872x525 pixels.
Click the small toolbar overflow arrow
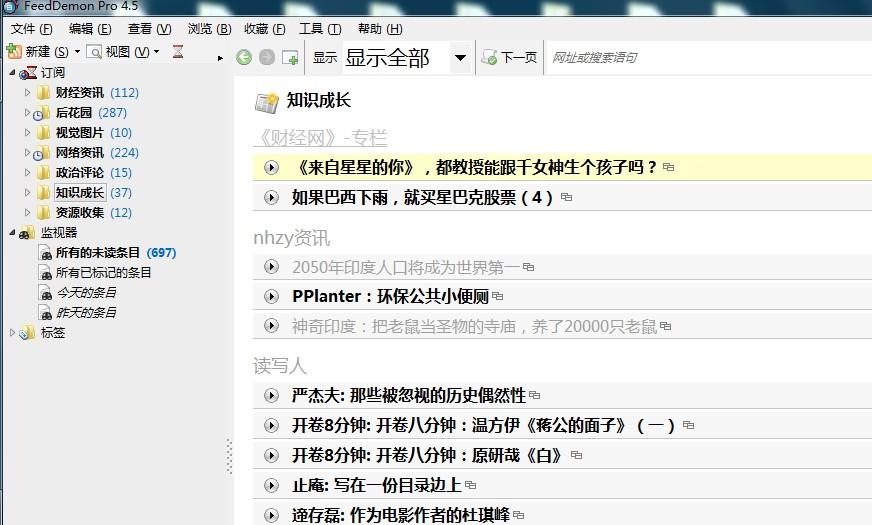pyautogui.click(x=221, y=57)
